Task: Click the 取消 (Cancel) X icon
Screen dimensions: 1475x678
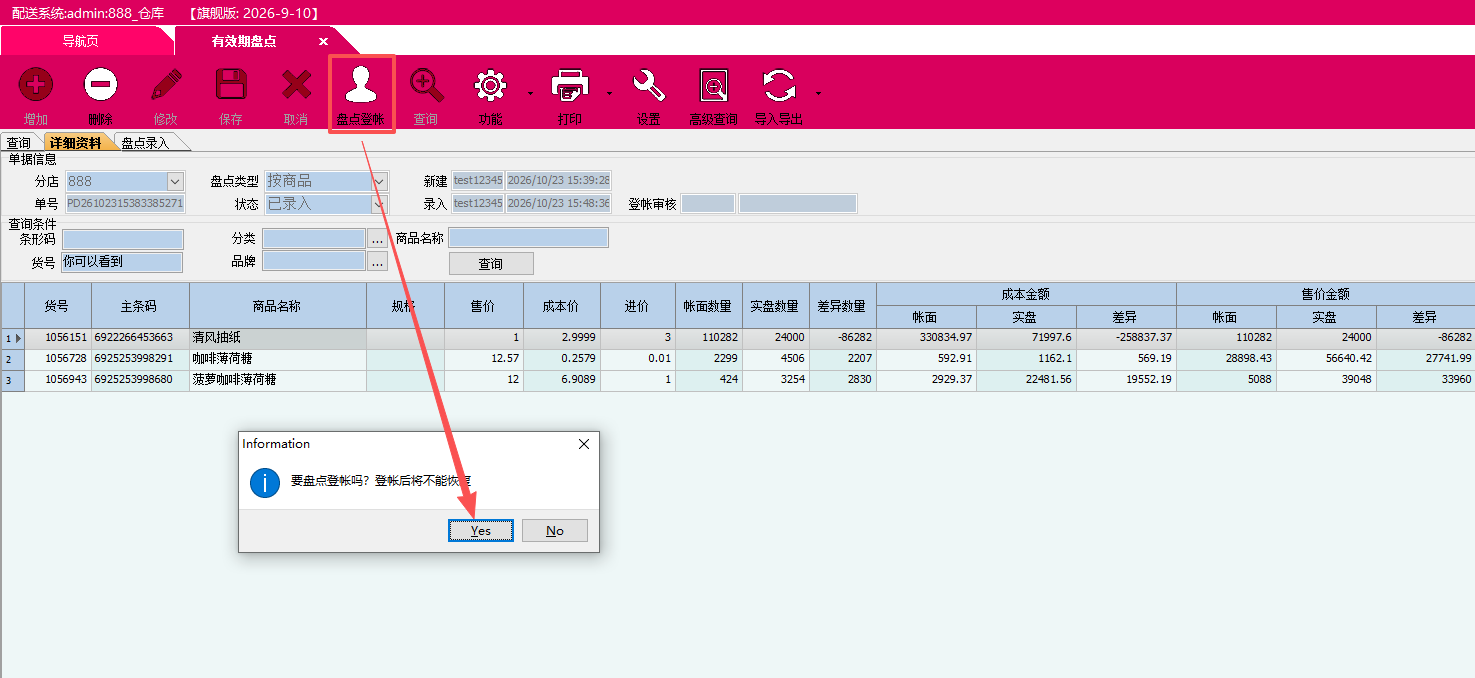Action: click(296, 85)
